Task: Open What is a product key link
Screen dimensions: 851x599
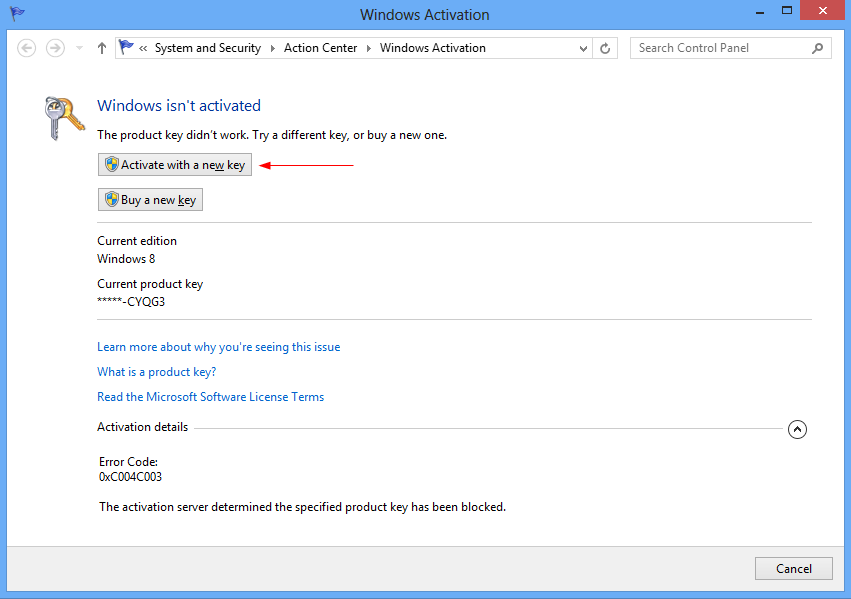Action: click(156, 371)
